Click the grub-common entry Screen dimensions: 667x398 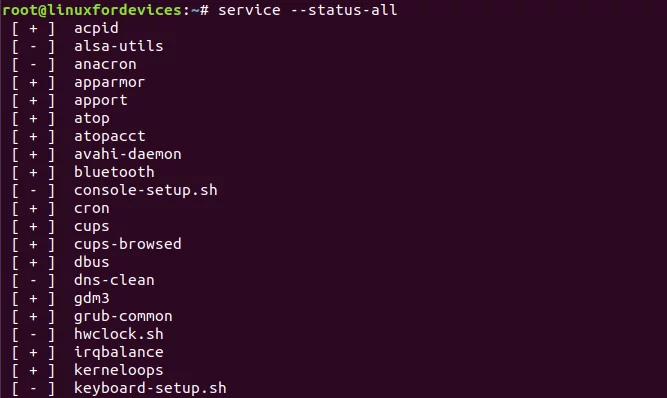click(123, 317)
